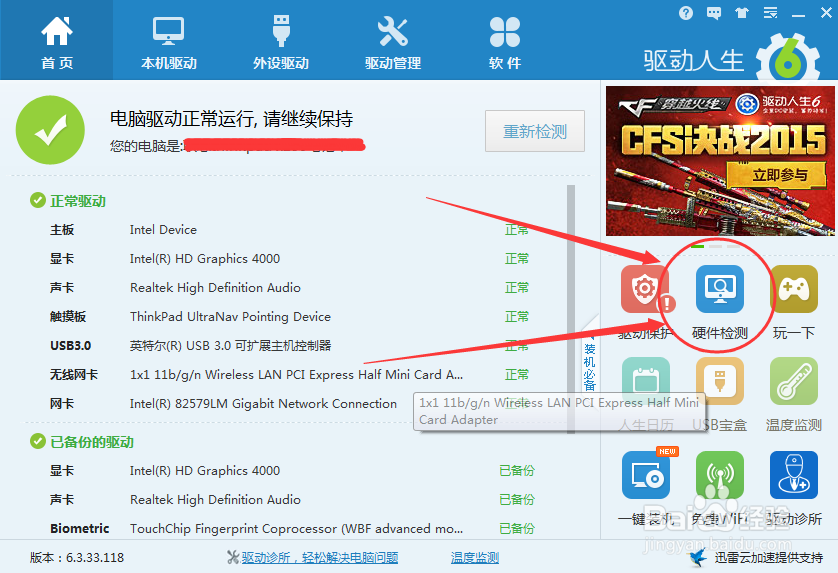
Task: Click the driver list vertical scrollbar
Action: coord(571,308)
